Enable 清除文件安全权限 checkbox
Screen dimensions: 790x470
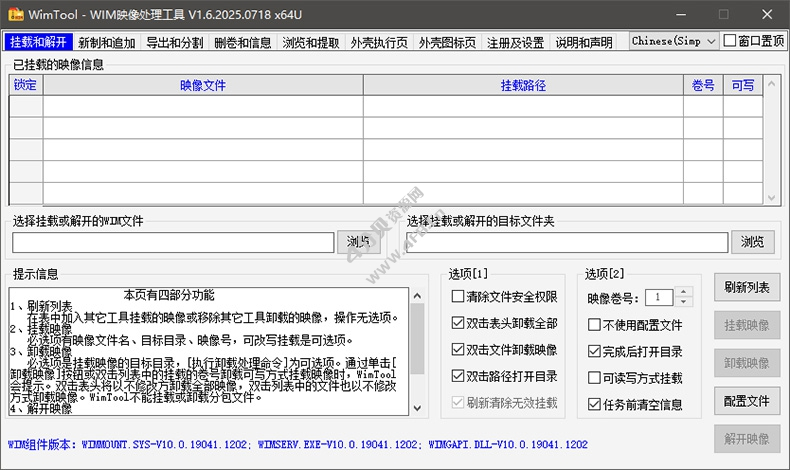458,298
